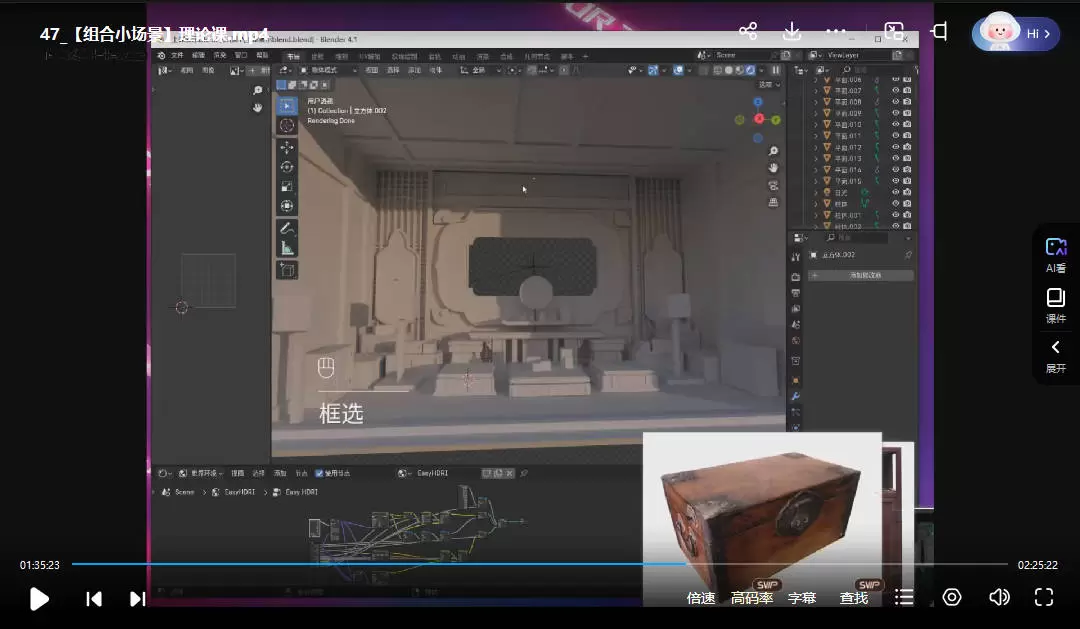Click the 添加修改器 add modifier button

coord(861,276)
